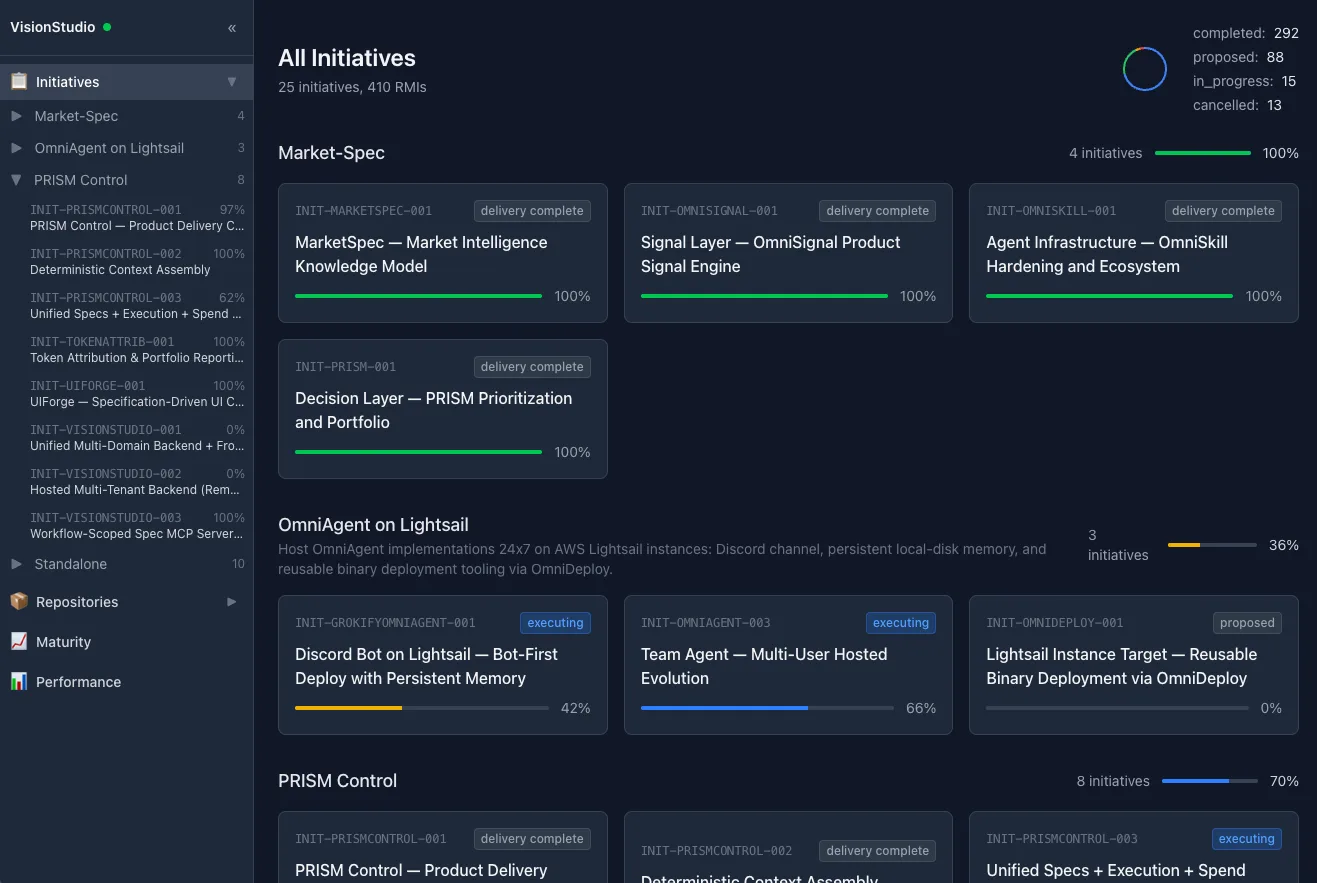Click the '25 initiatives, 410 RMIs' subtitle
Viewport: 1317px width, 883px height.
click(352, 87)
